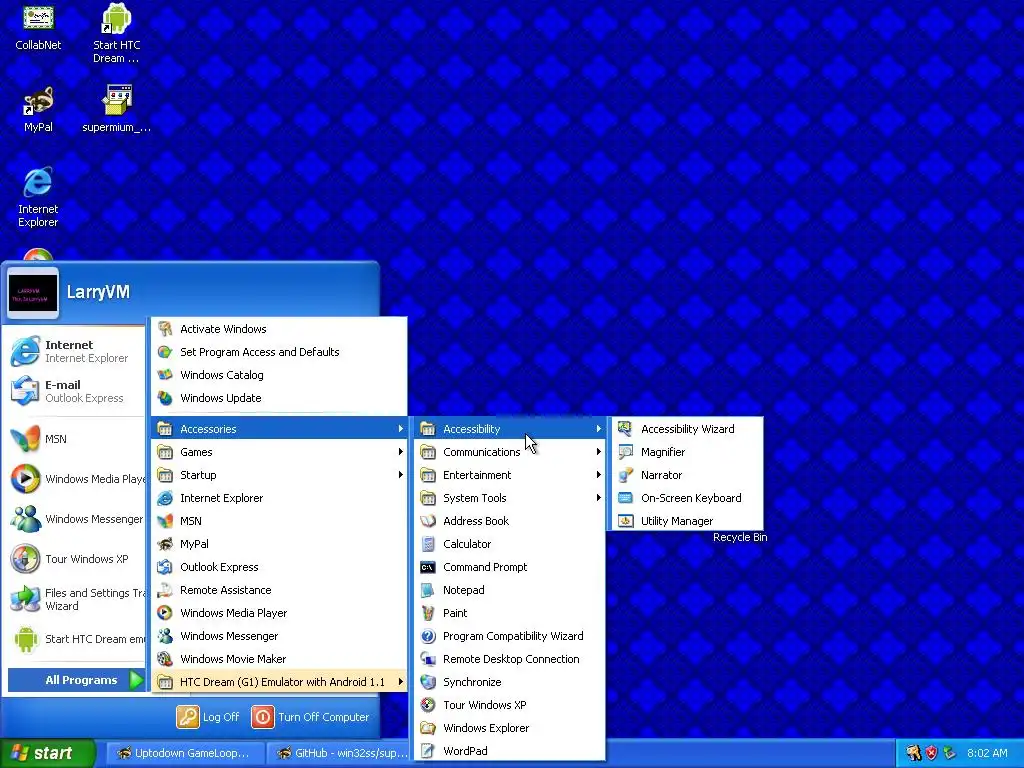Screen dimensions: 1024x768
Task: Launch Magnifier from Accessibility submenu
Action: pos(684,452)
